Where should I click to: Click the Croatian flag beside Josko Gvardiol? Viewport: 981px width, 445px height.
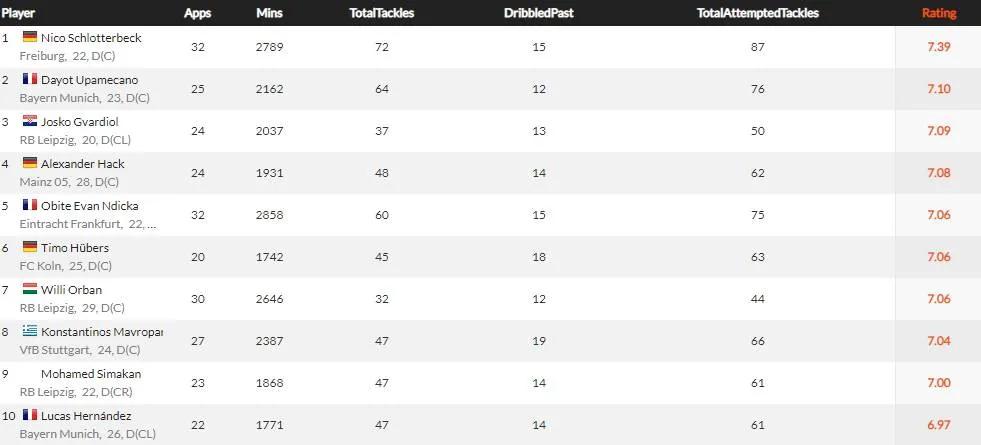tap(29, 121)
